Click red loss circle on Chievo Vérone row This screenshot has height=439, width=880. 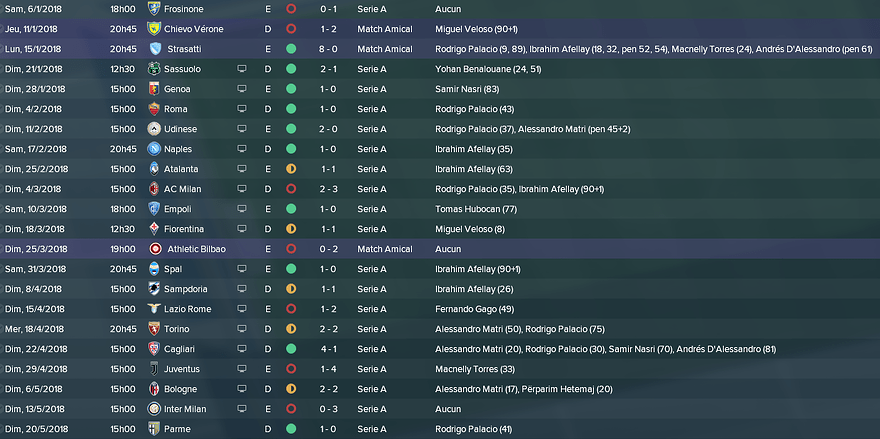291,28
